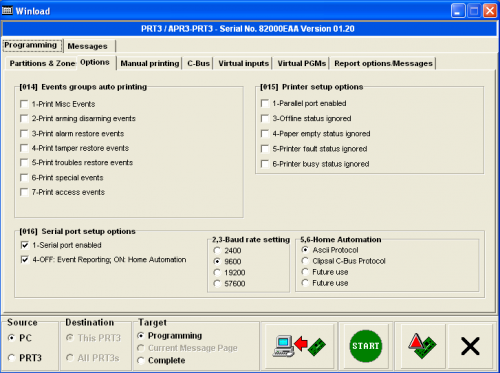Click the PC-to-module transfer direction icon
Screen dimensions: 500x373
[x=299, y=346]
